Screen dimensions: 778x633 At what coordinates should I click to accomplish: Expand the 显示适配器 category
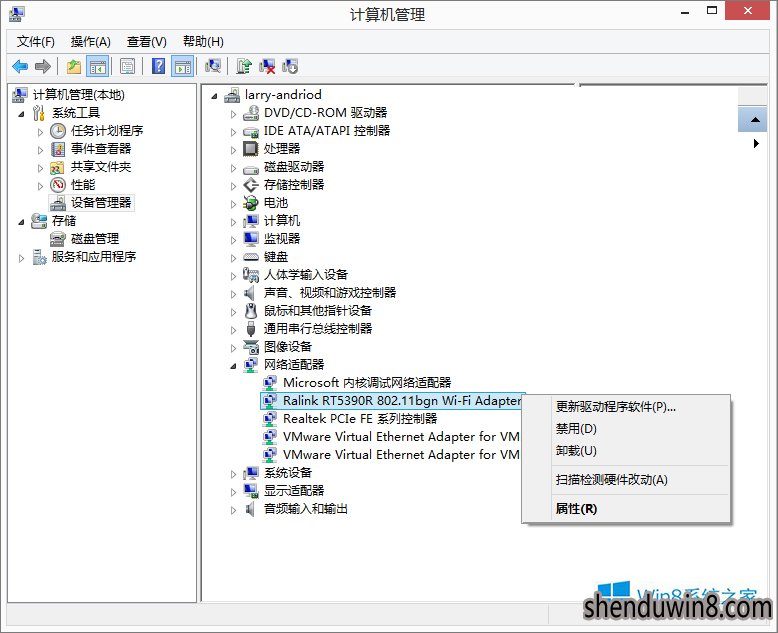click(233, 492)
